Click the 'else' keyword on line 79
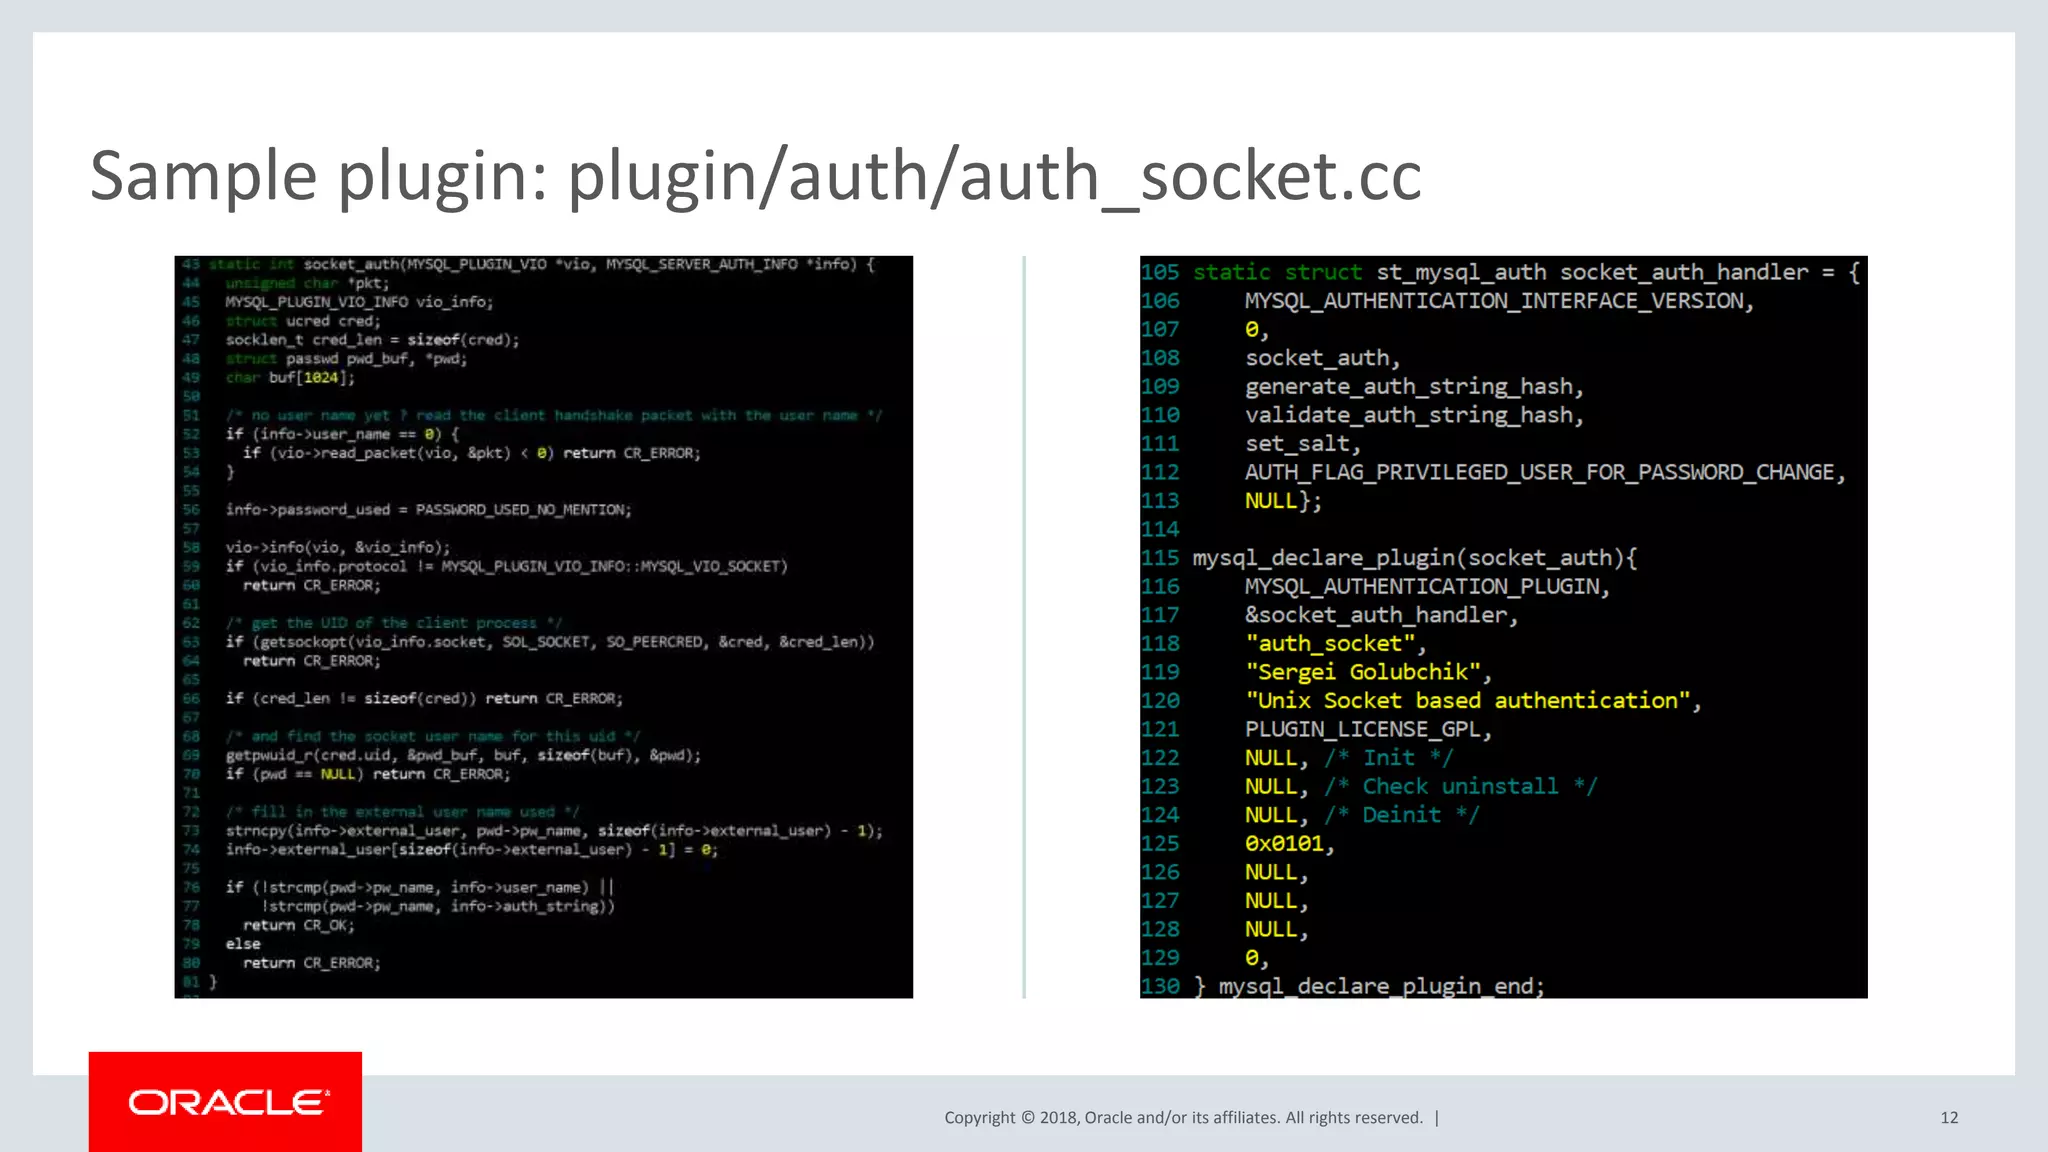The width and height of the screenshot is (2048, 1152). pos(243,944)
